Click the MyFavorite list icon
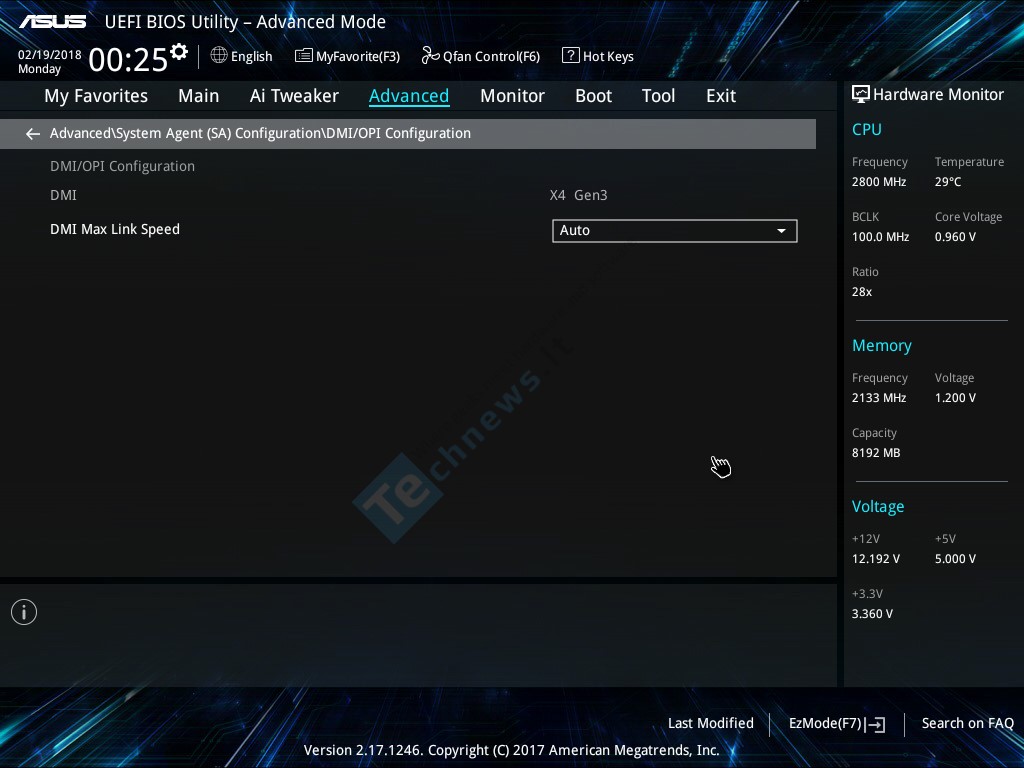This screenshot has height=768, width=1024. coord(303,56)
